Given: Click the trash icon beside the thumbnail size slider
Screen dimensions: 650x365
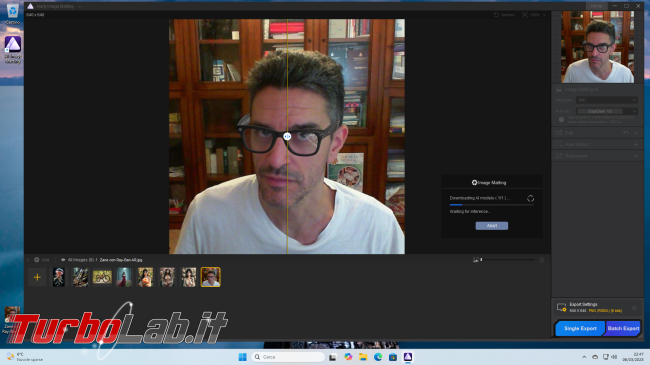Looking at the screenshot, I should (541, 260).
